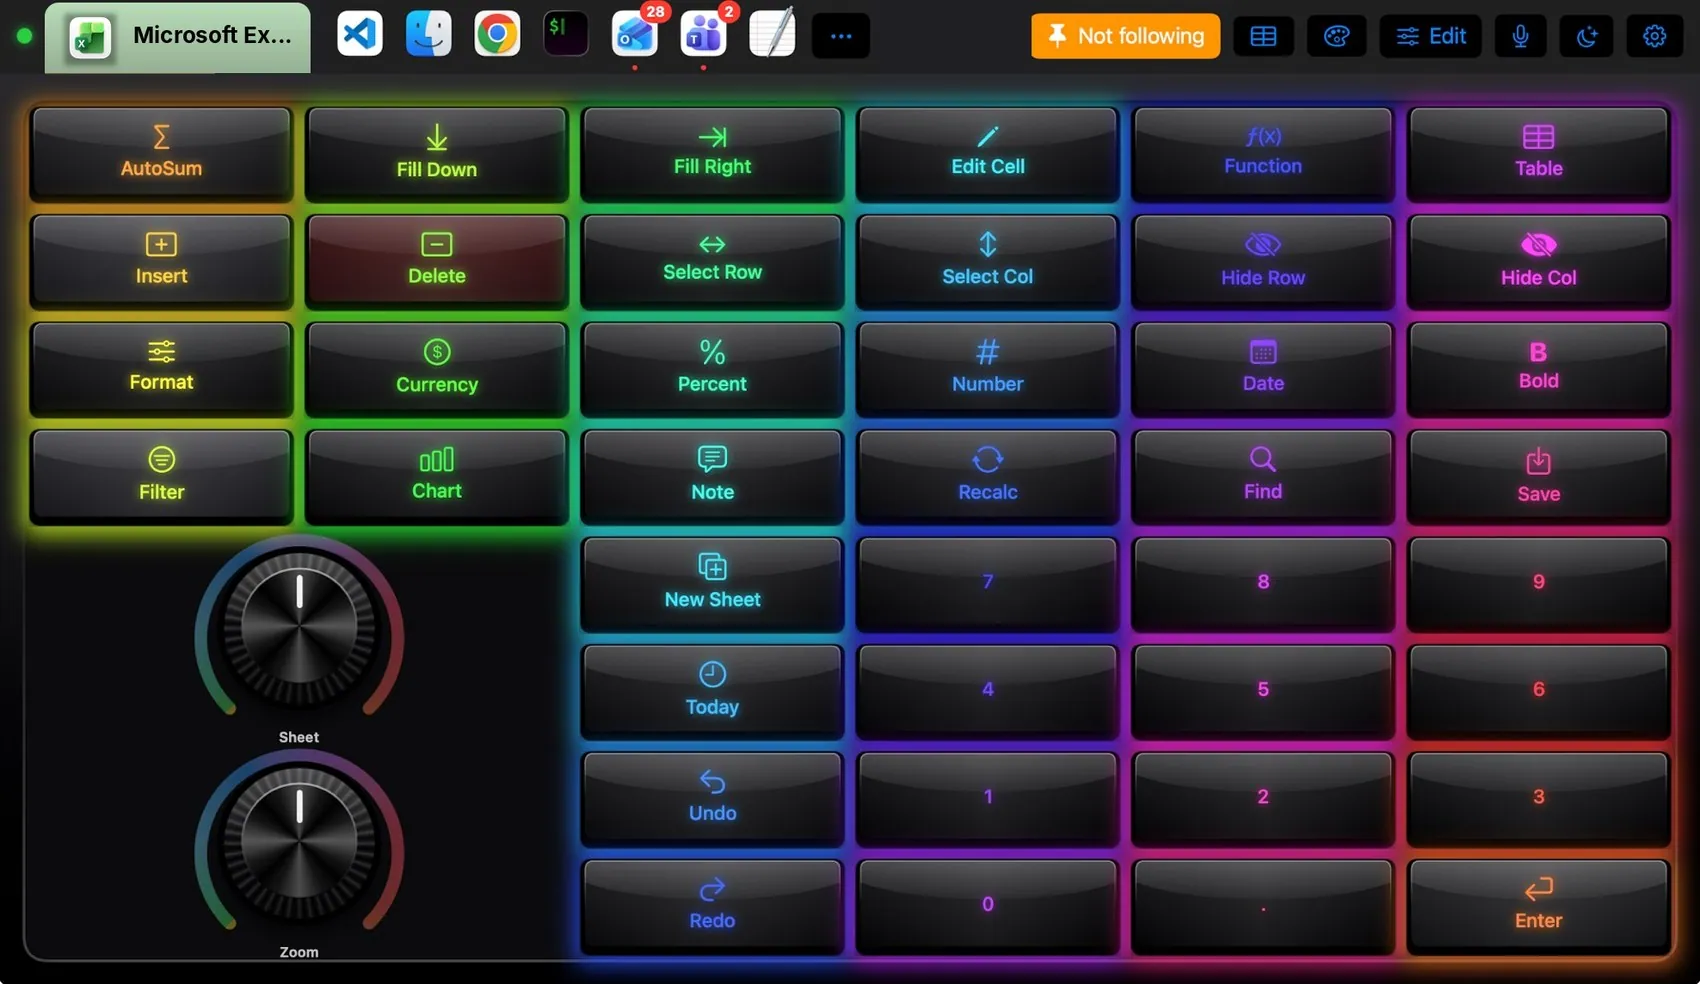
Task: Click the Redo key
Action: pyautogui.click(x=712, y=906)
